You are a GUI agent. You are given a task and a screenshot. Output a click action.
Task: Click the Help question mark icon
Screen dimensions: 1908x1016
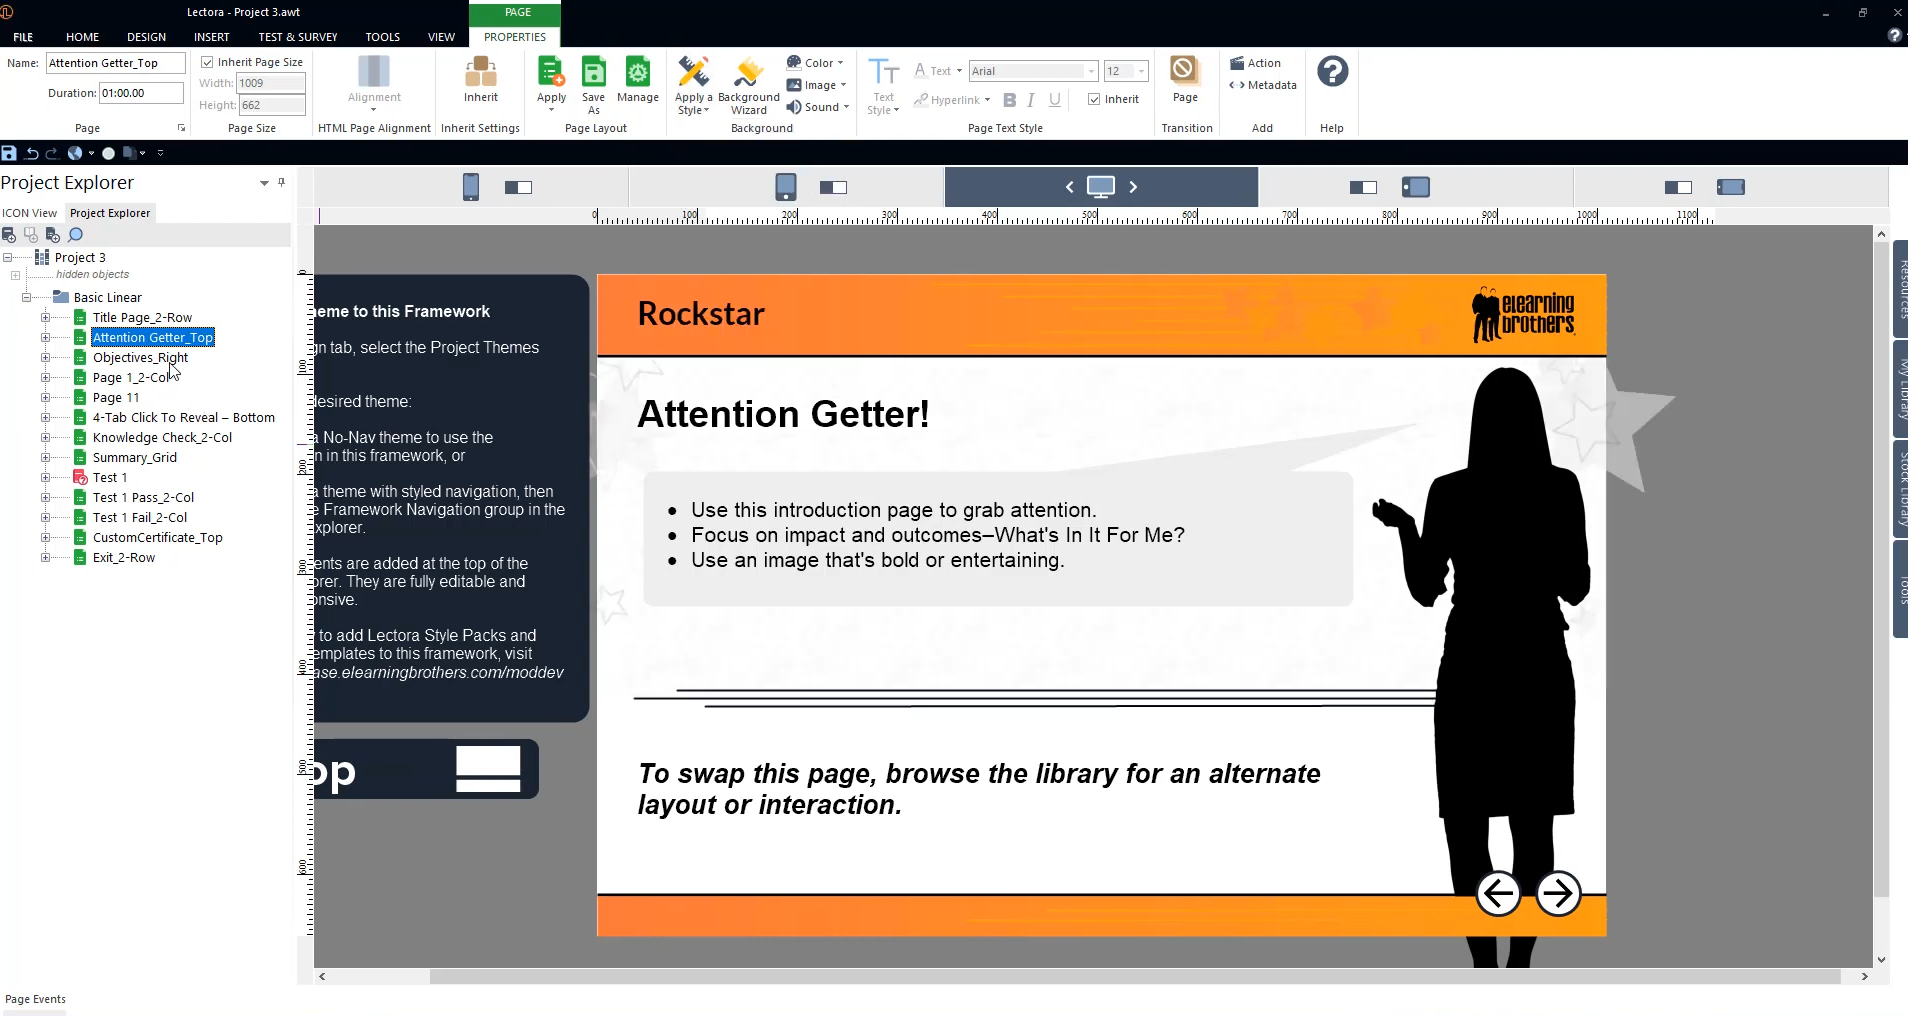coord(1332,72)
